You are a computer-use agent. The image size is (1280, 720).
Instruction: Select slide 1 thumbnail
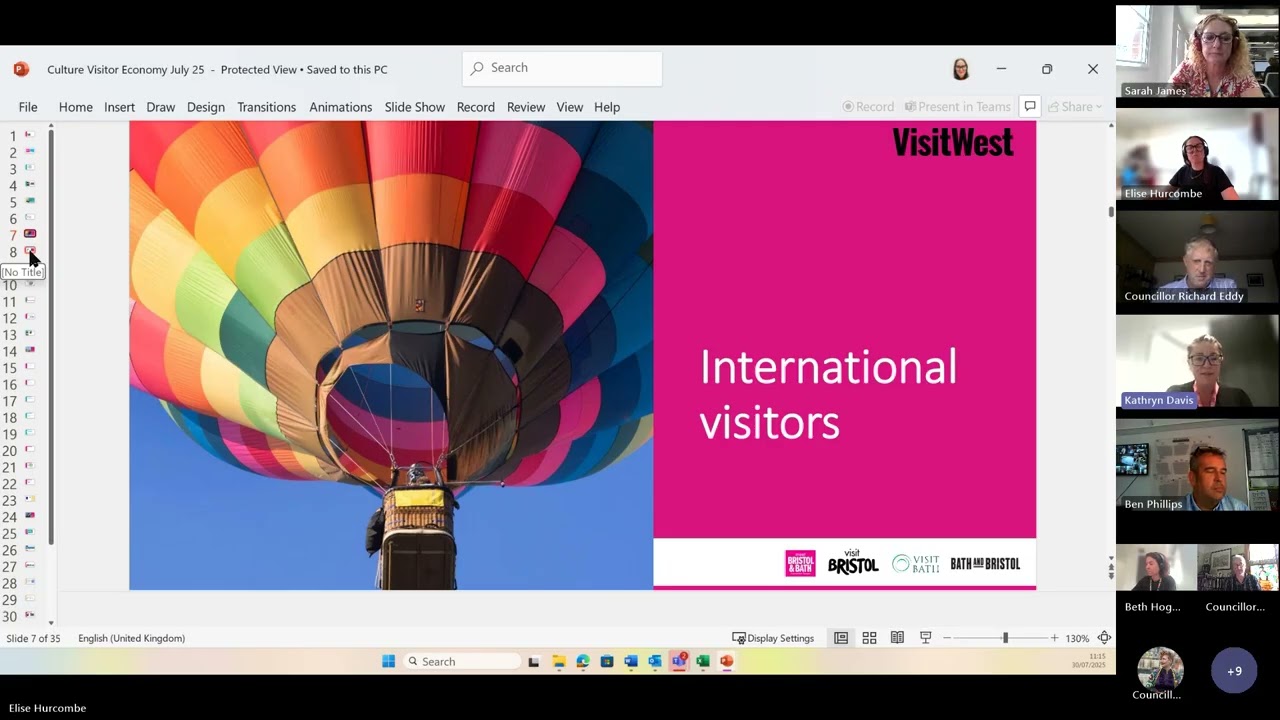29,135
